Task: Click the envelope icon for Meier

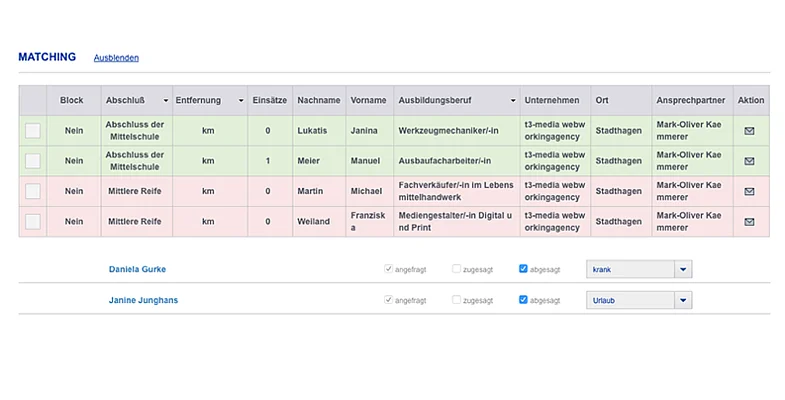Action: [750, 161]
